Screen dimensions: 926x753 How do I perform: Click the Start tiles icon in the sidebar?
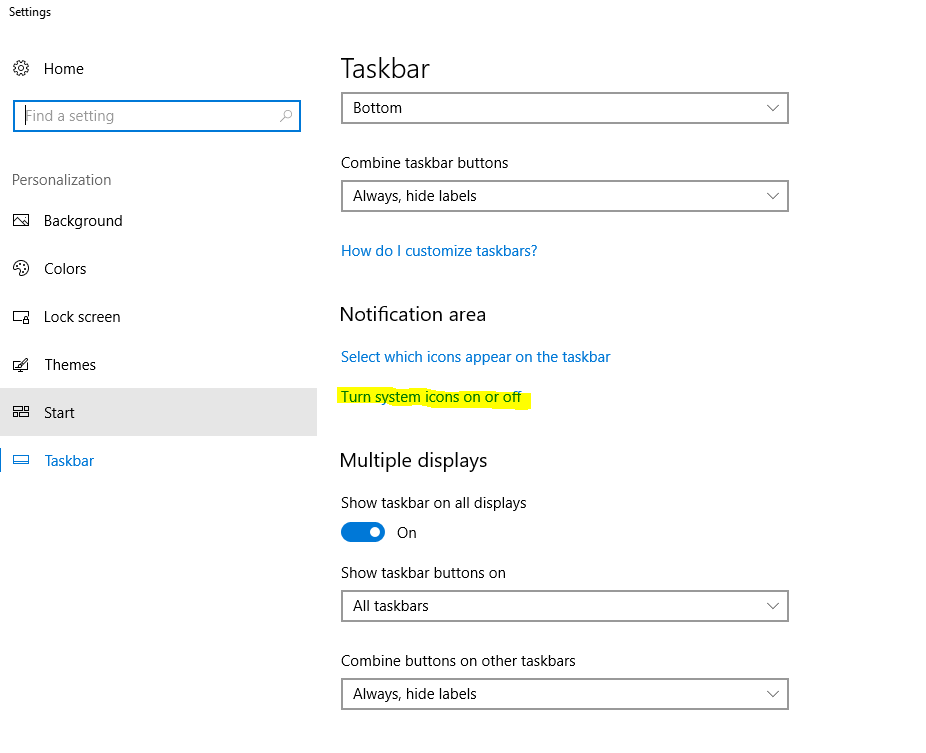pyautogui.click(x=22, y=412)
